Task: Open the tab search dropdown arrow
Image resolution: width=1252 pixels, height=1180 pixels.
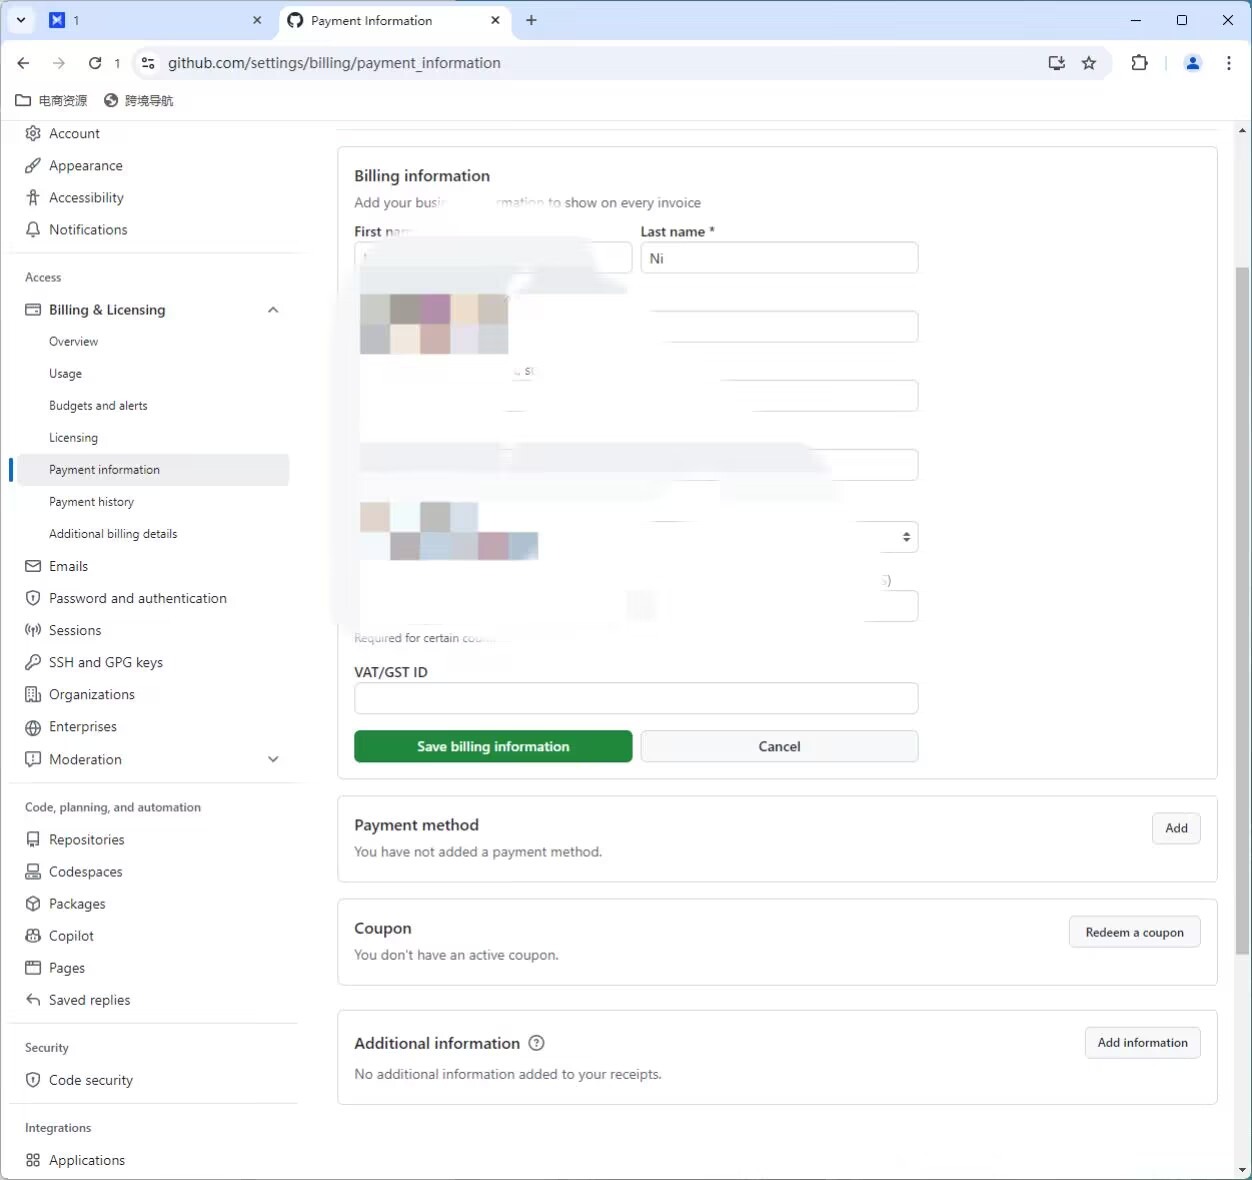Action: click(x=21, y=20)
